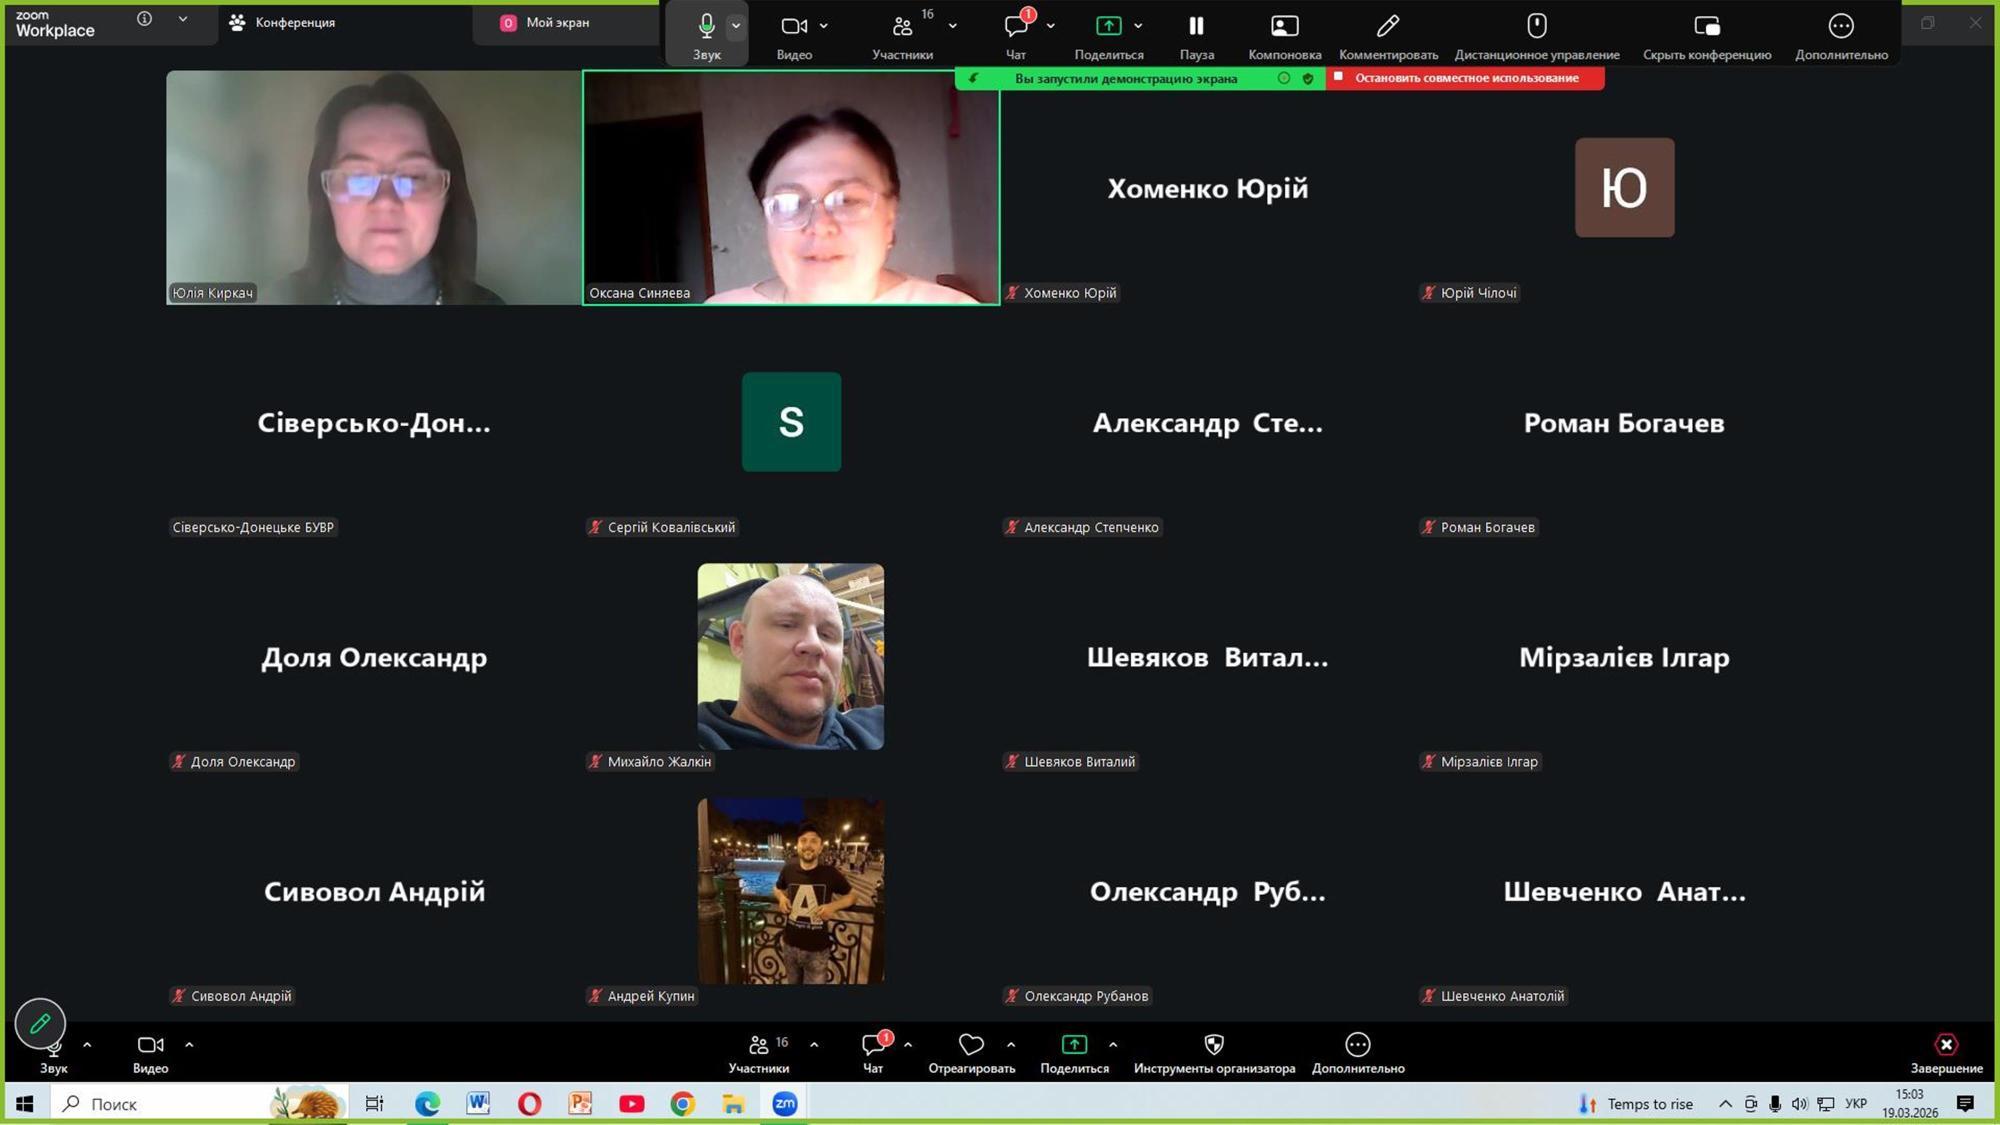Pause screen sharing with Пауза button

[x=1196, y=26]
